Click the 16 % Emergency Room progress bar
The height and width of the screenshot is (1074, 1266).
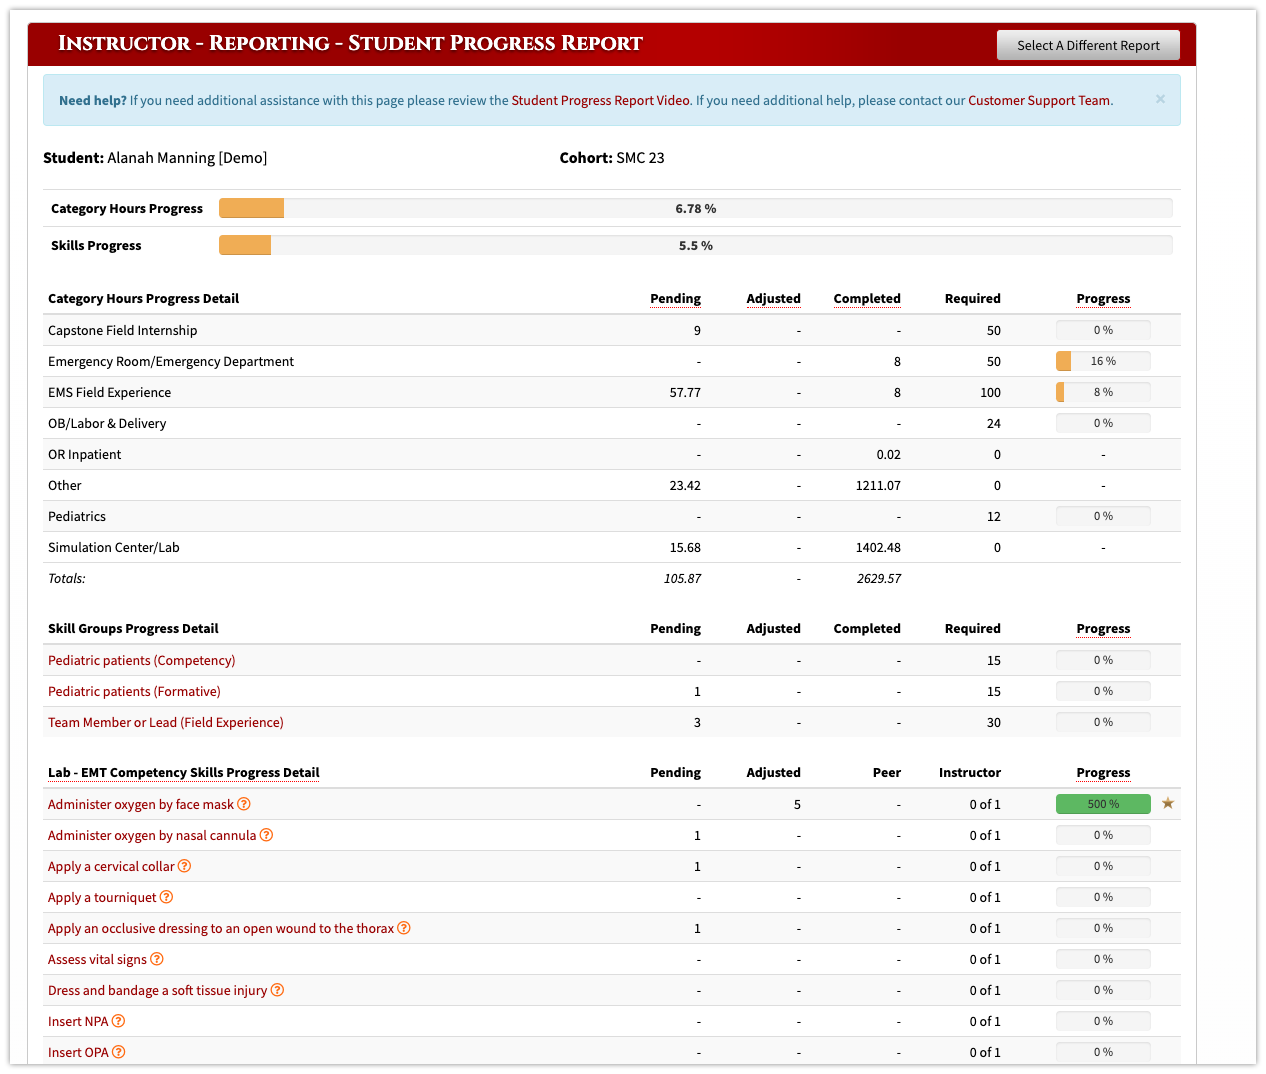click(x=1103, y=361)
